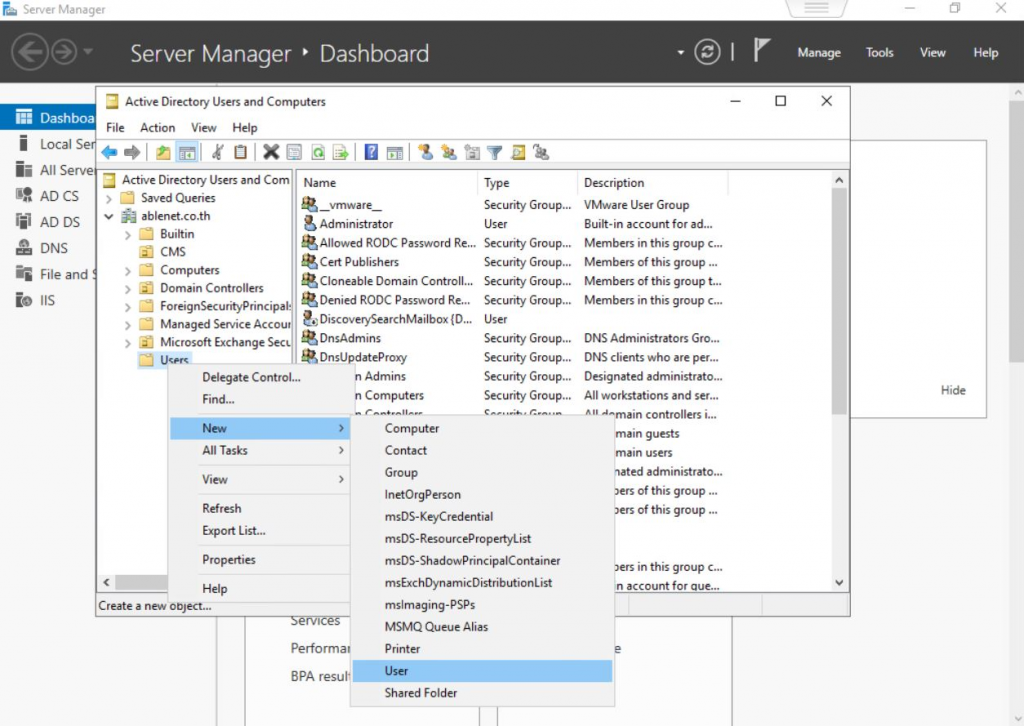Image resolution: width=1024 pixels, height=726 pixels.
Task: Click the filter funnel toolbar icon
Action: (x=494, y=152)
